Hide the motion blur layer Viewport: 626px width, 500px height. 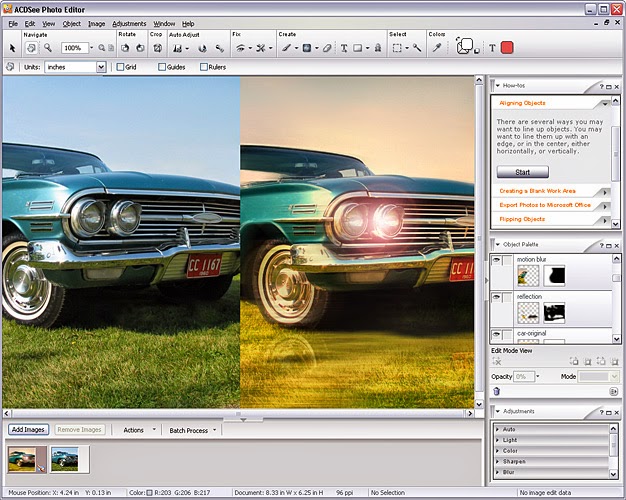coord(496,260)
